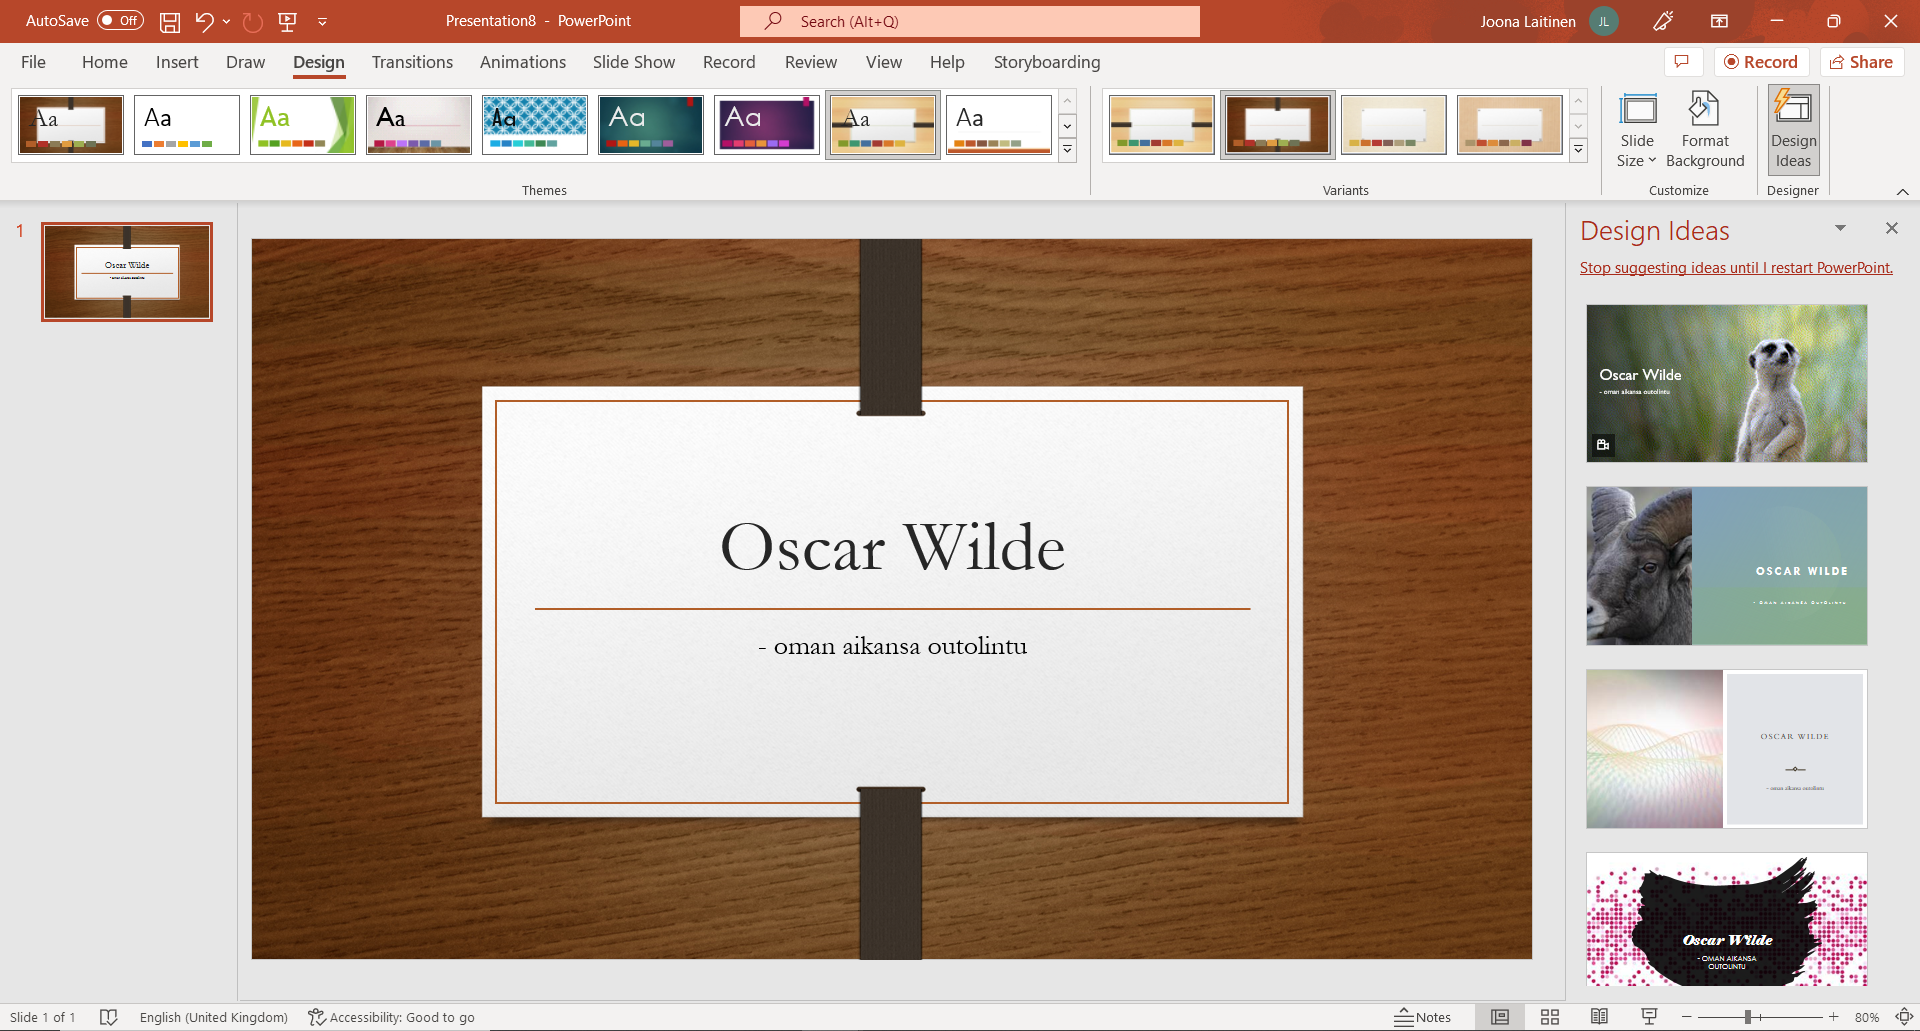
Task: Open the File menu
Action: [33, 62]
